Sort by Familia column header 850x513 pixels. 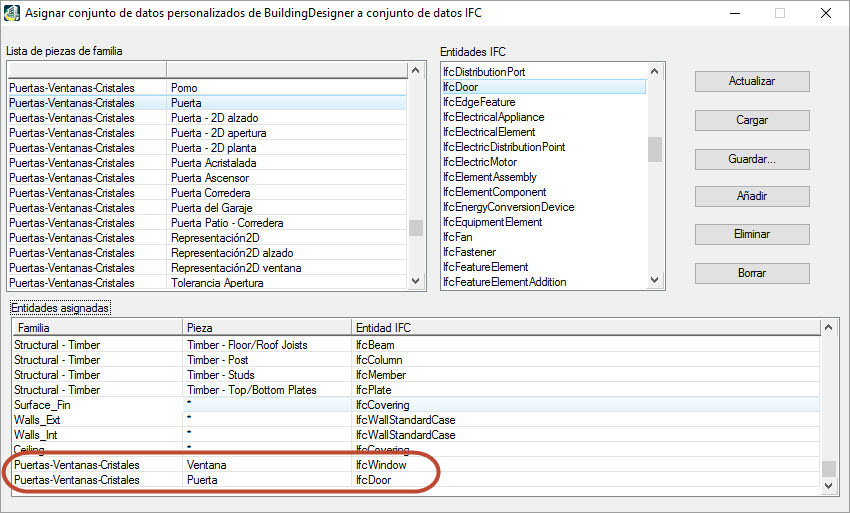click(98, 328)
